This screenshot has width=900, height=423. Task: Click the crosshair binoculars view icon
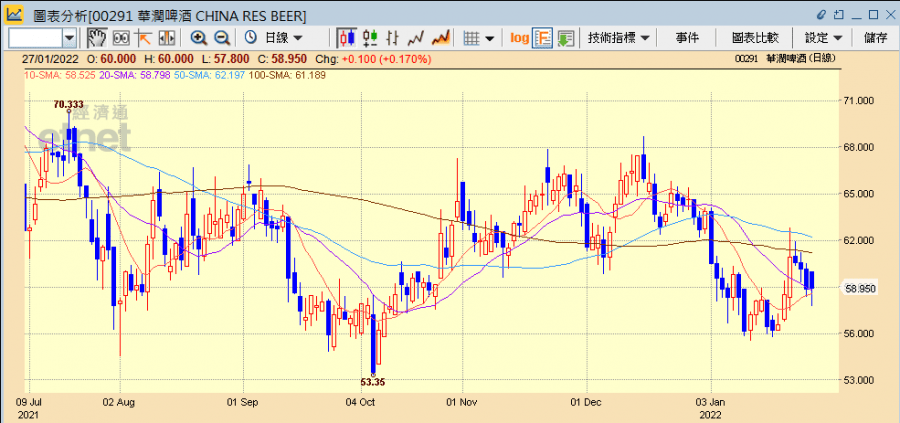[x=122, y=38]
